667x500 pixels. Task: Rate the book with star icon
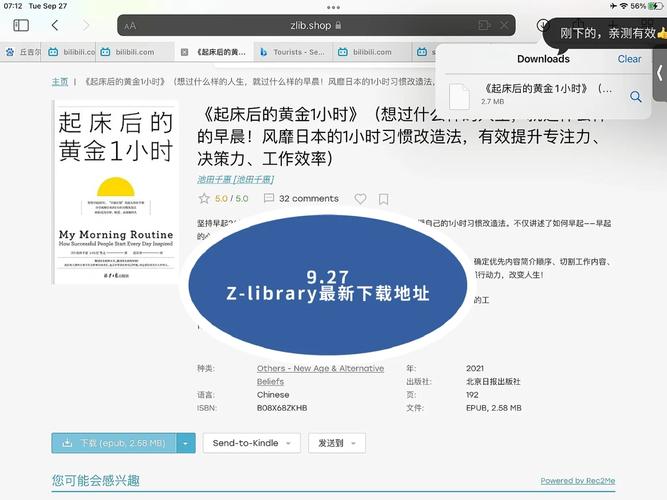(204, 199)
